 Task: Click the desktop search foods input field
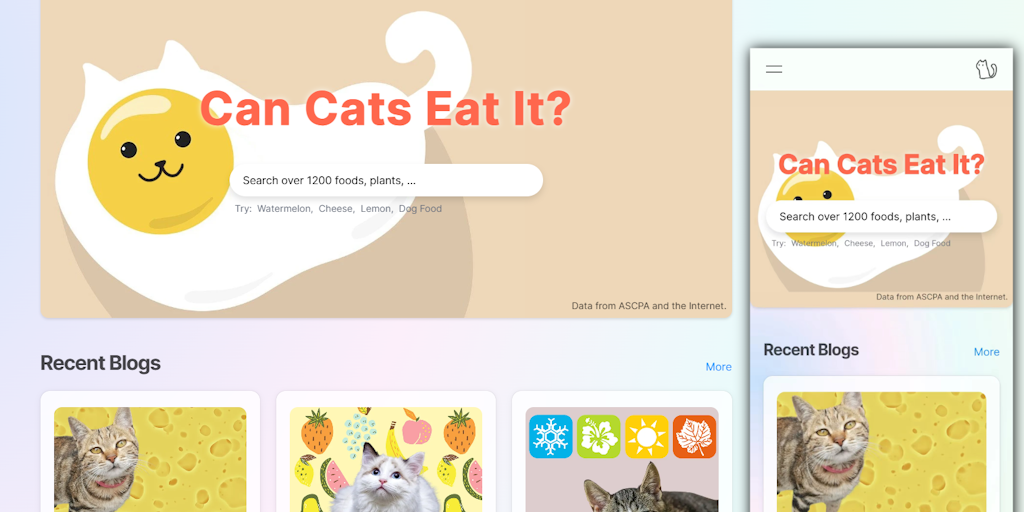click(386, 180)
